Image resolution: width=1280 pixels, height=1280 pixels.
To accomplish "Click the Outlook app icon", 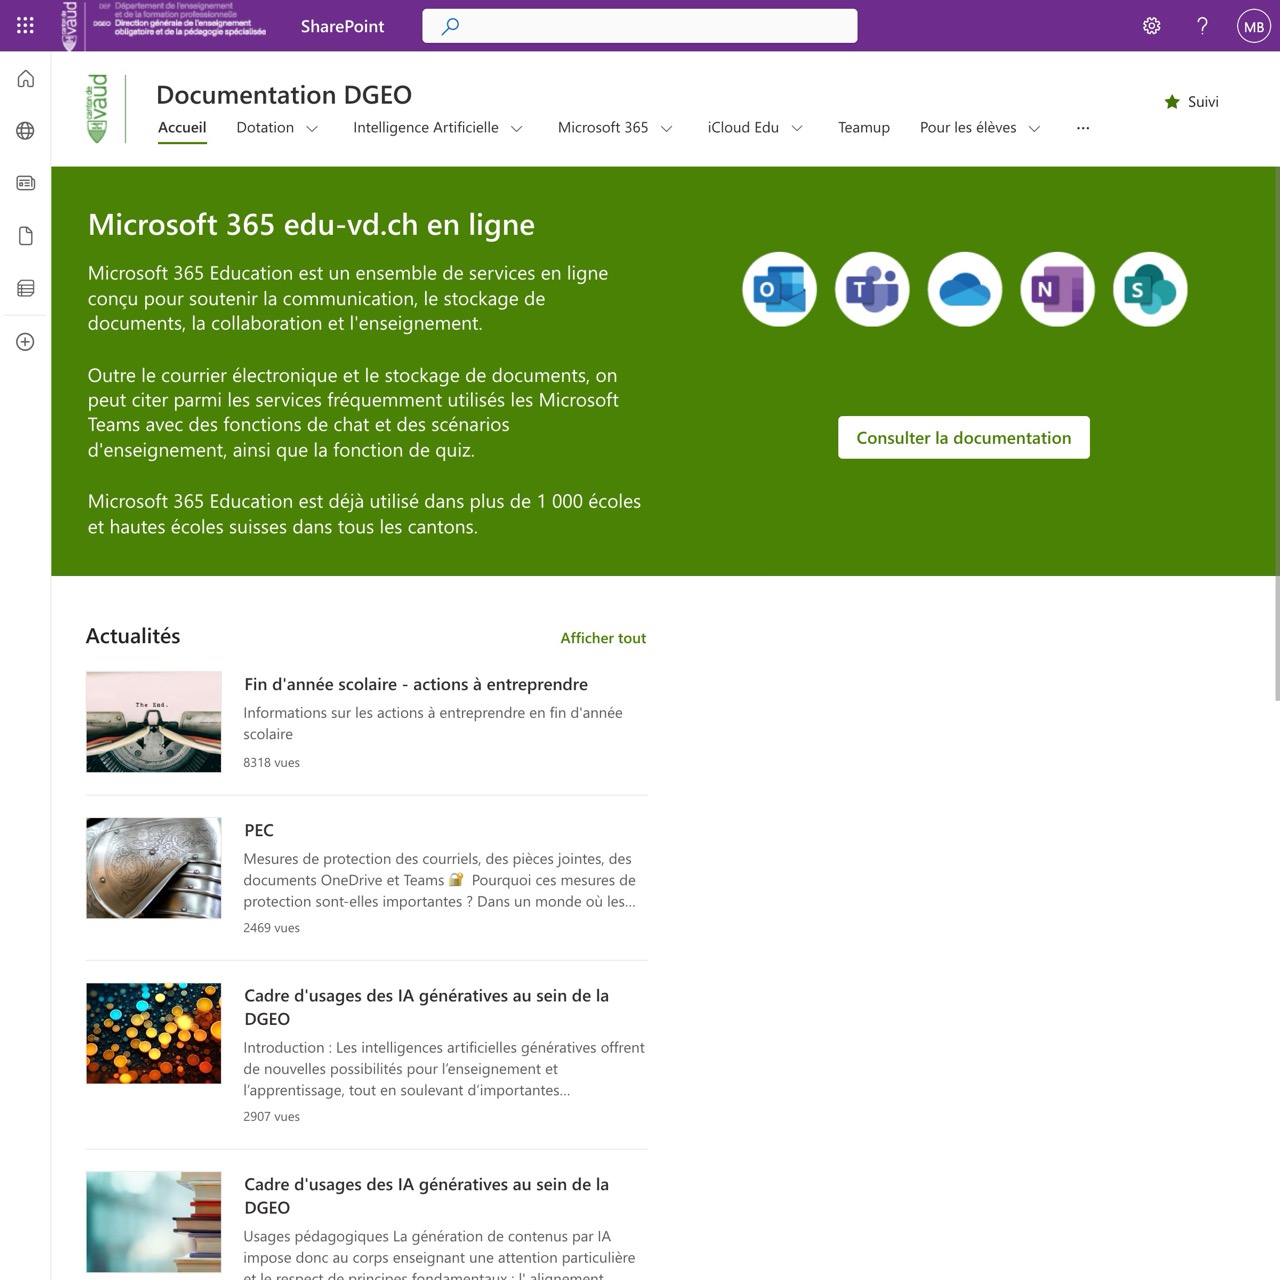I will point(780,289).
